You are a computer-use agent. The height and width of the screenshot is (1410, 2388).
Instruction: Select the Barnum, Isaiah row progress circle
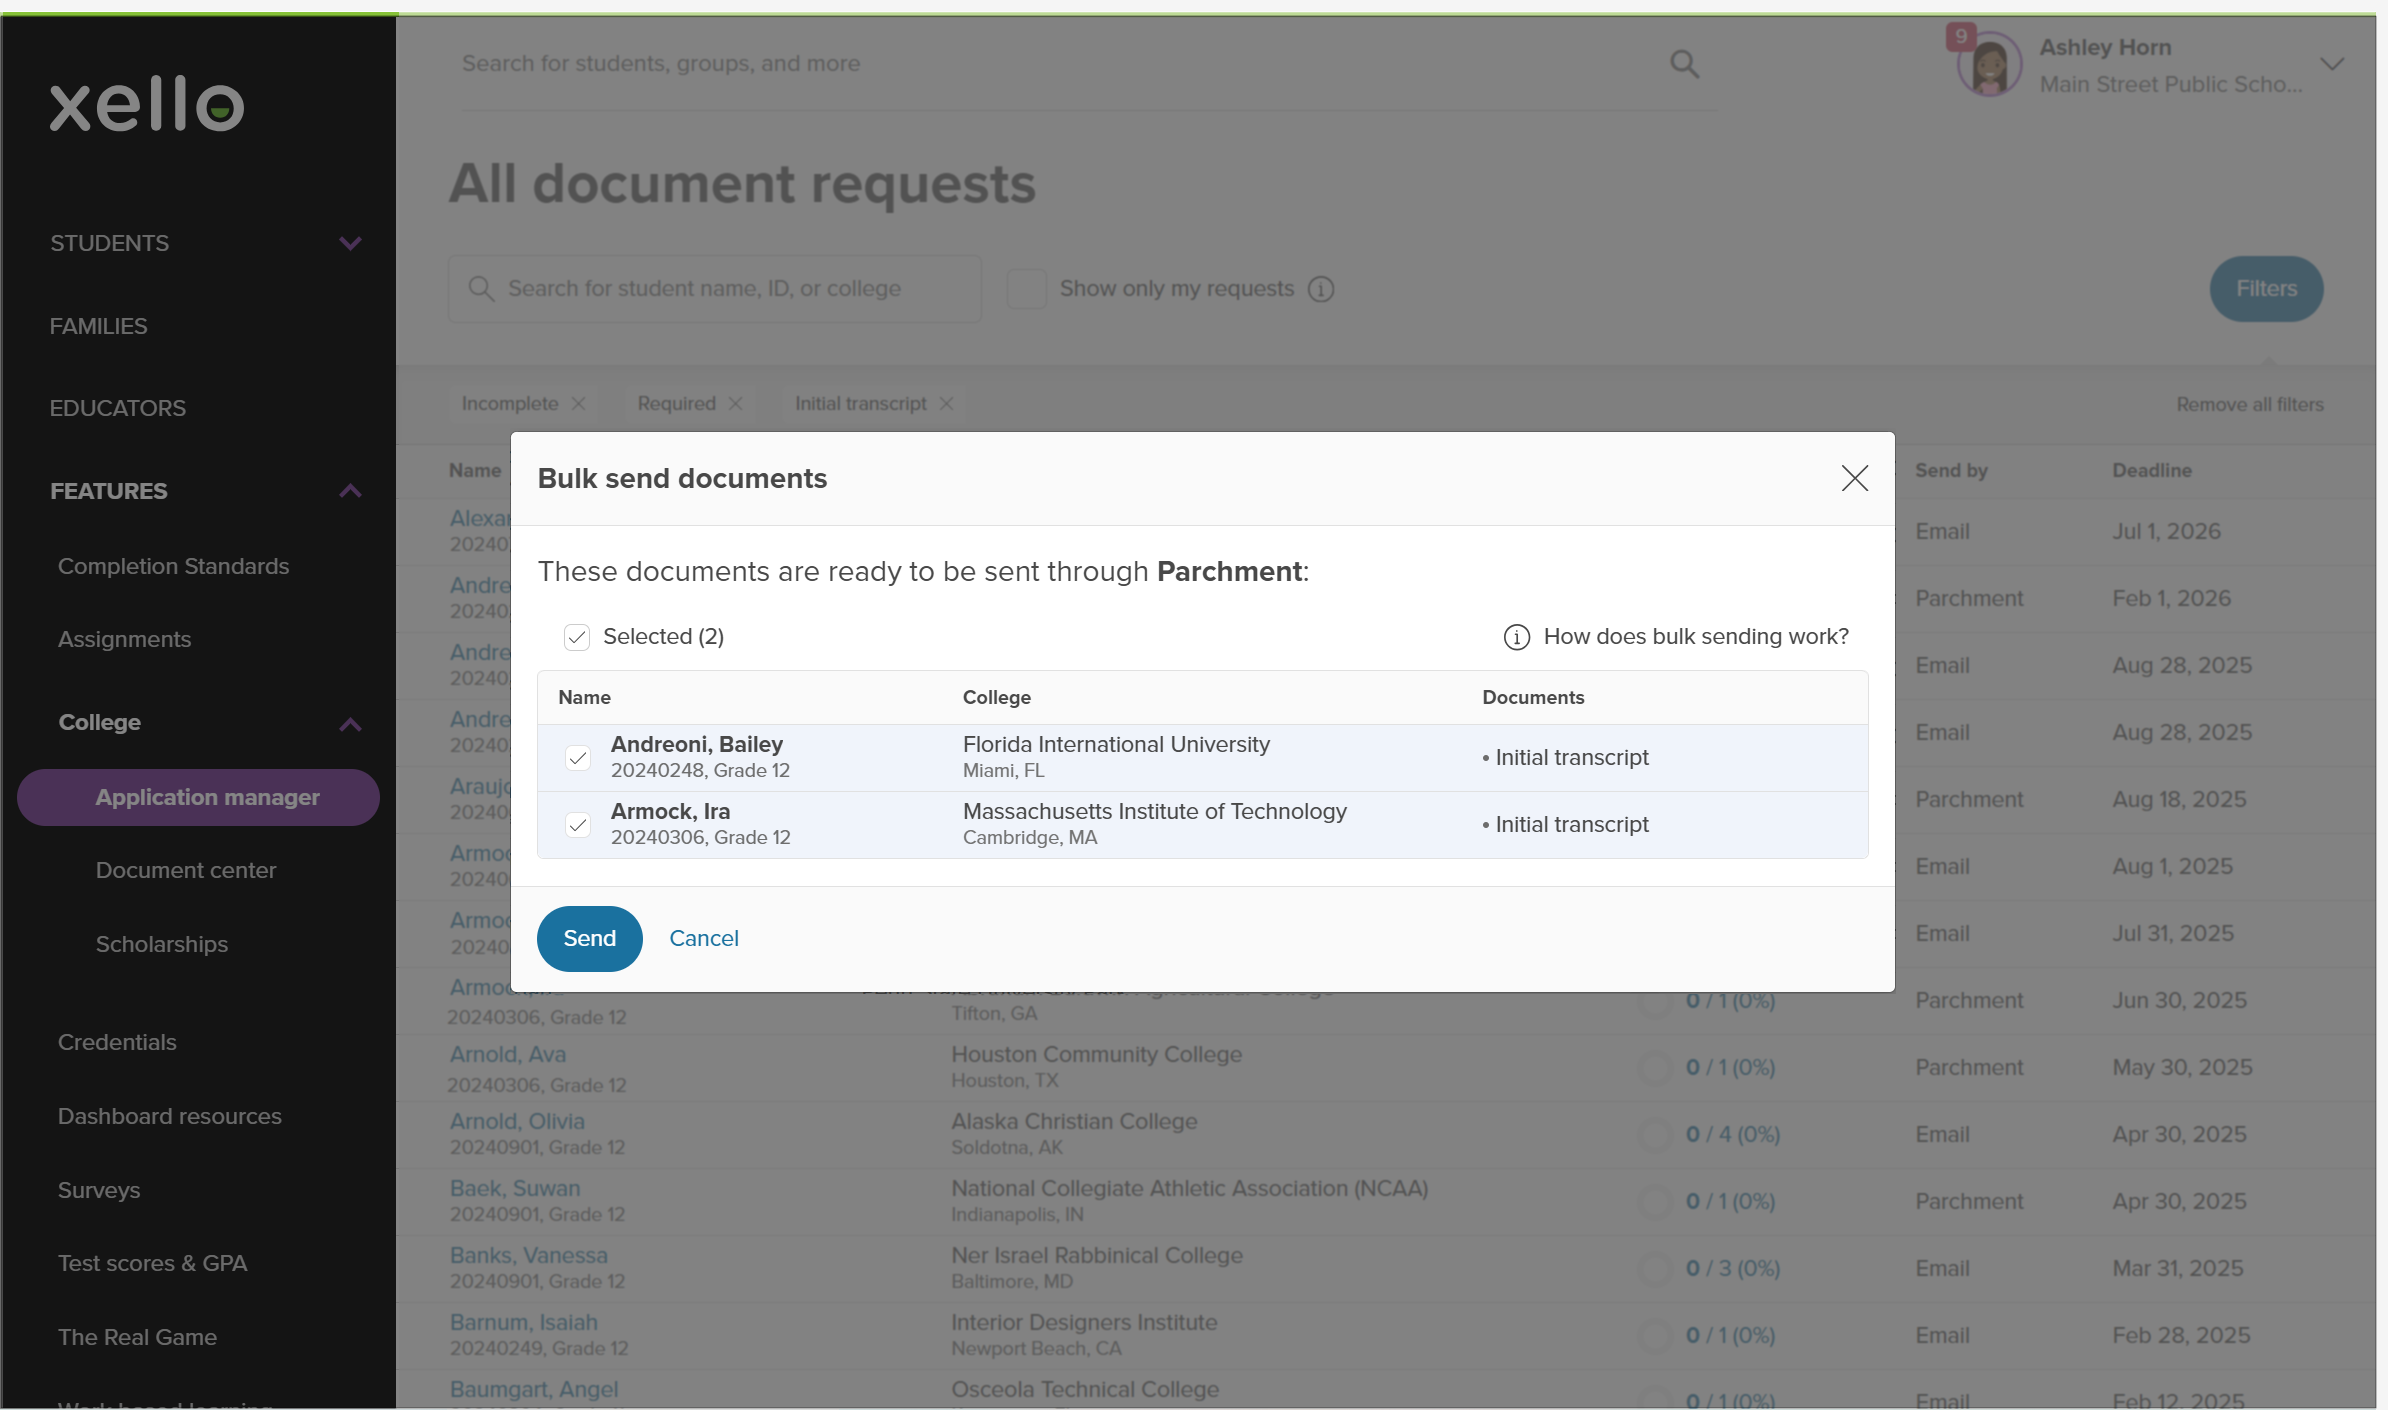pos(1655,1336)
